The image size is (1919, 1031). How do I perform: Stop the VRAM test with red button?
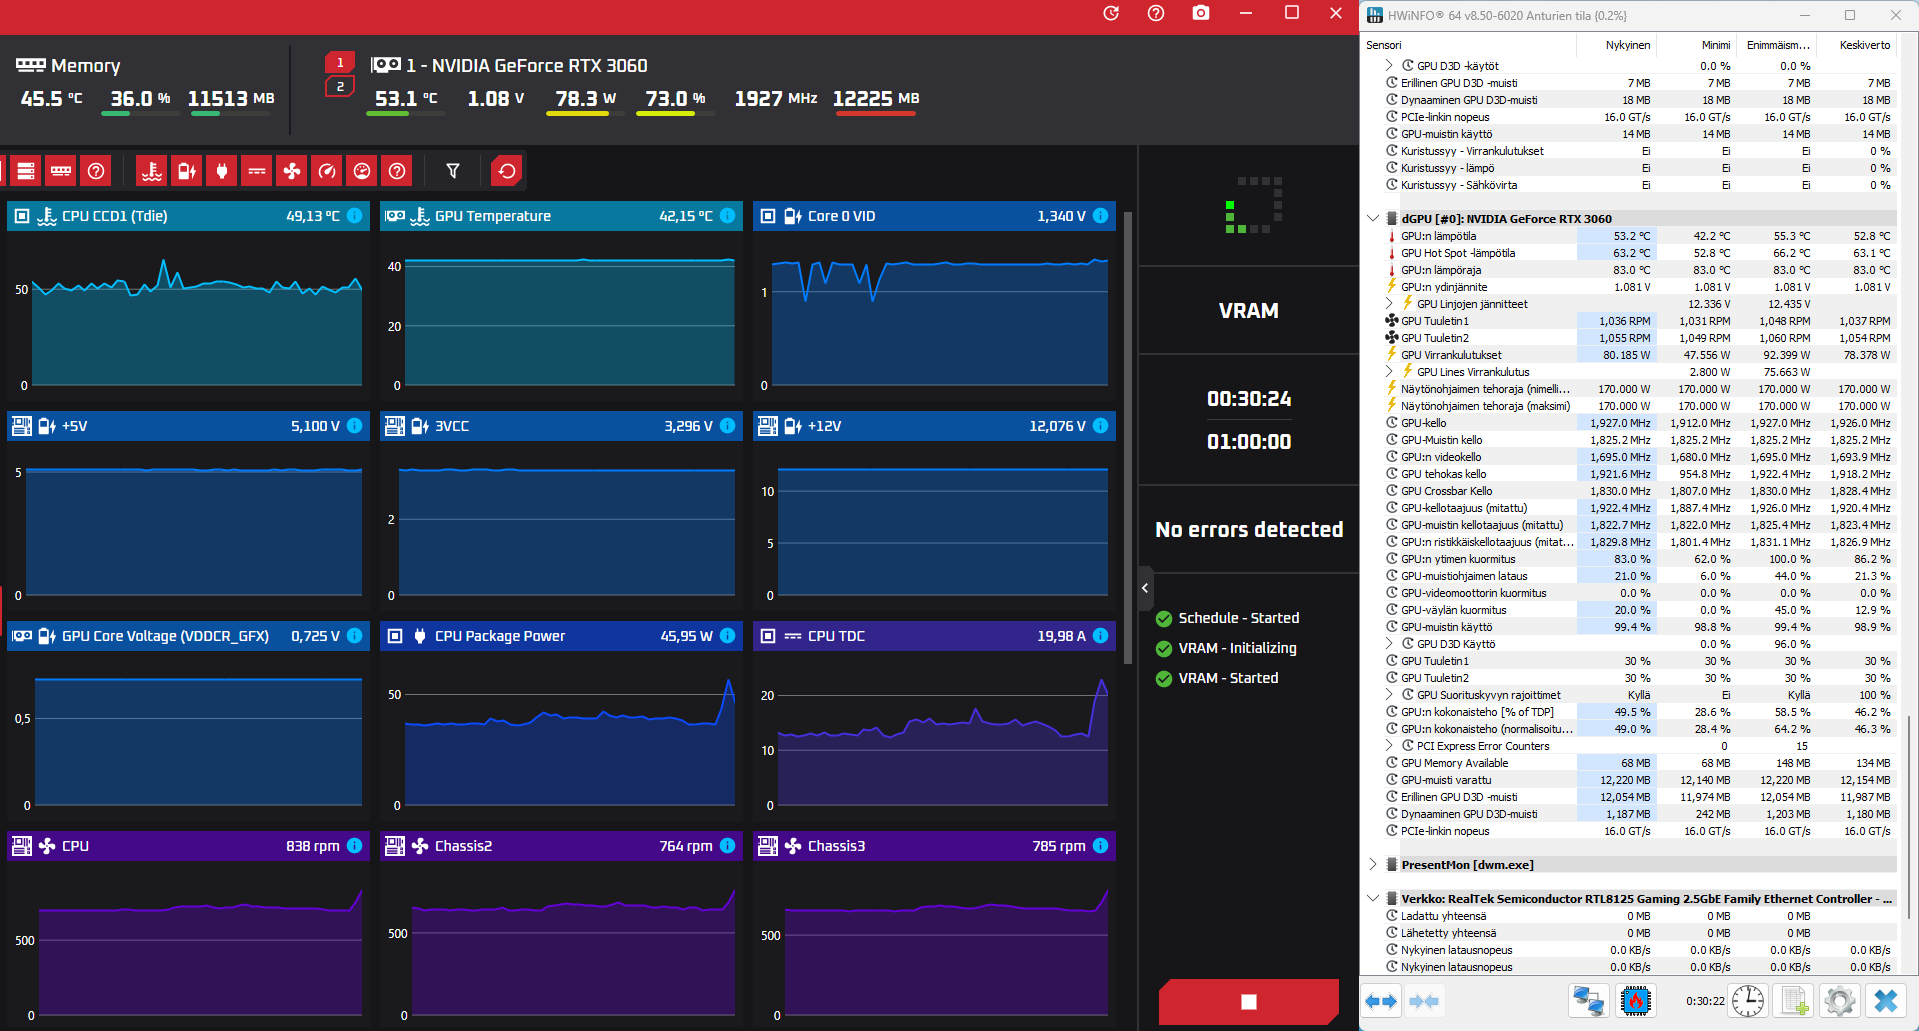[x=1248, y=1001]
